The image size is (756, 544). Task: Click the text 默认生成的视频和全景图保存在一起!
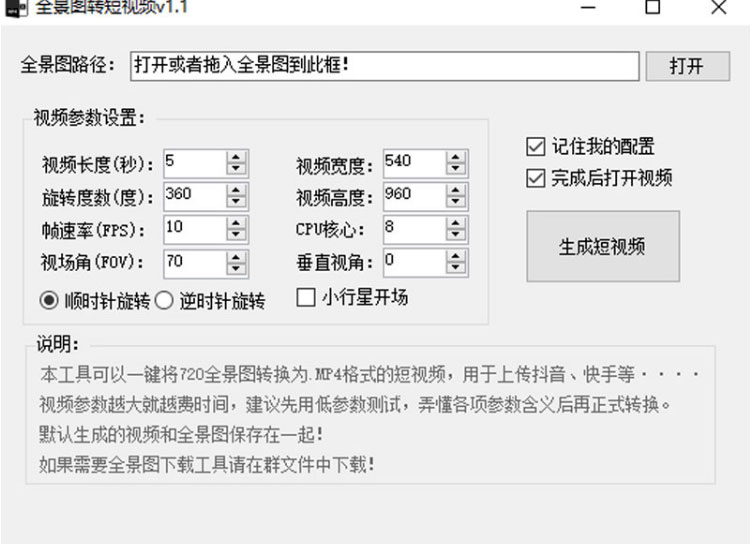(x=180, y=435)
